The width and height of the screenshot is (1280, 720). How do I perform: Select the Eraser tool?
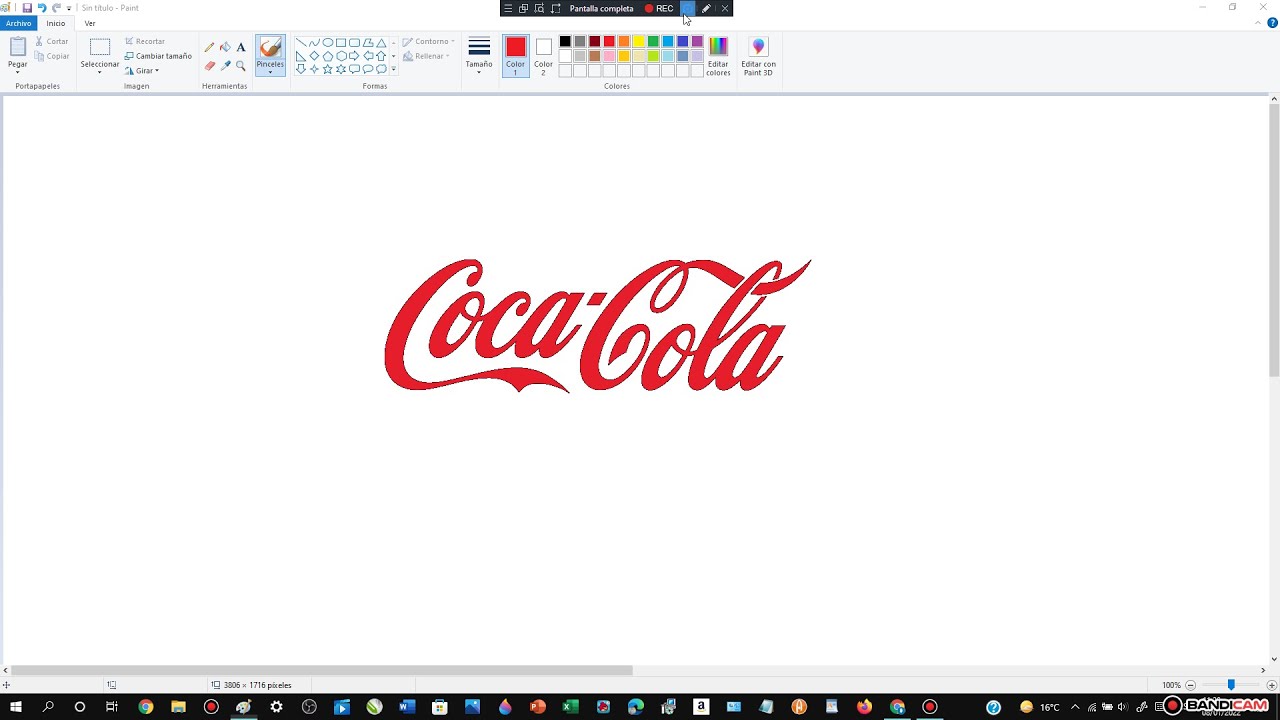pos(210,66)
